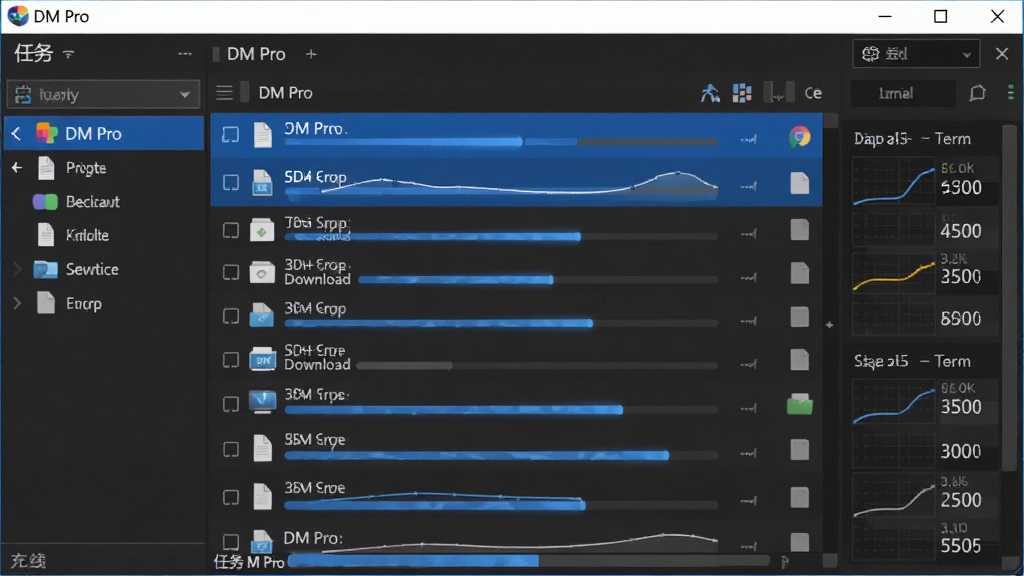Click the file icon at end of SD4 Crop row

pyautogui.click(x=799, y=183)
